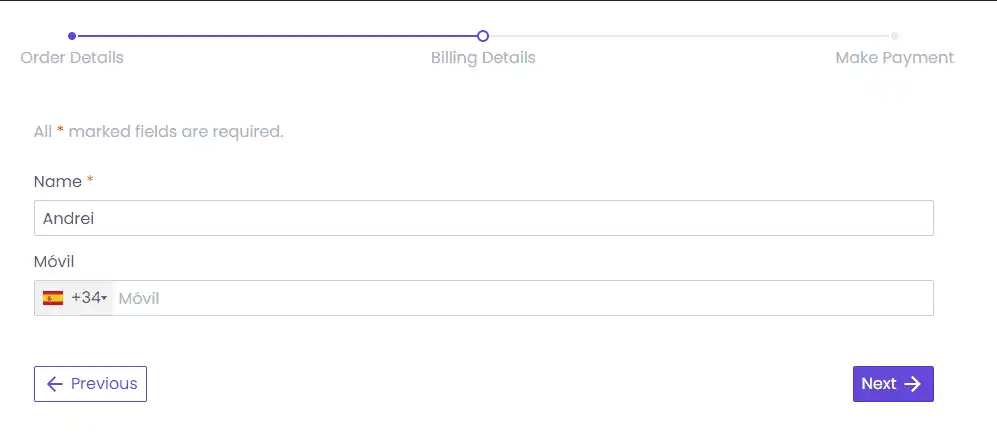Jump to the Make Payment step label
This screenshot has height=442, width=997.
tap(894, 58)
